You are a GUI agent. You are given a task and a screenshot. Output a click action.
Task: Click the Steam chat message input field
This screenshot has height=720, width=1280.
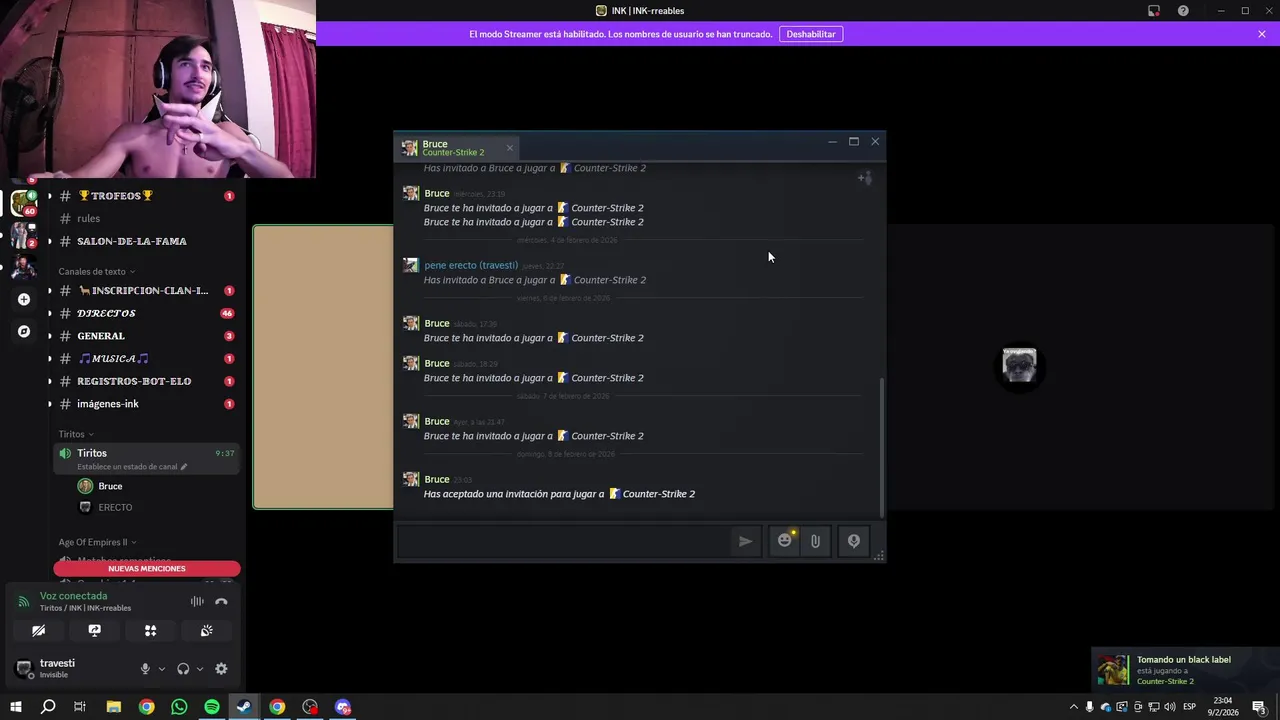[x=564, y=541]
